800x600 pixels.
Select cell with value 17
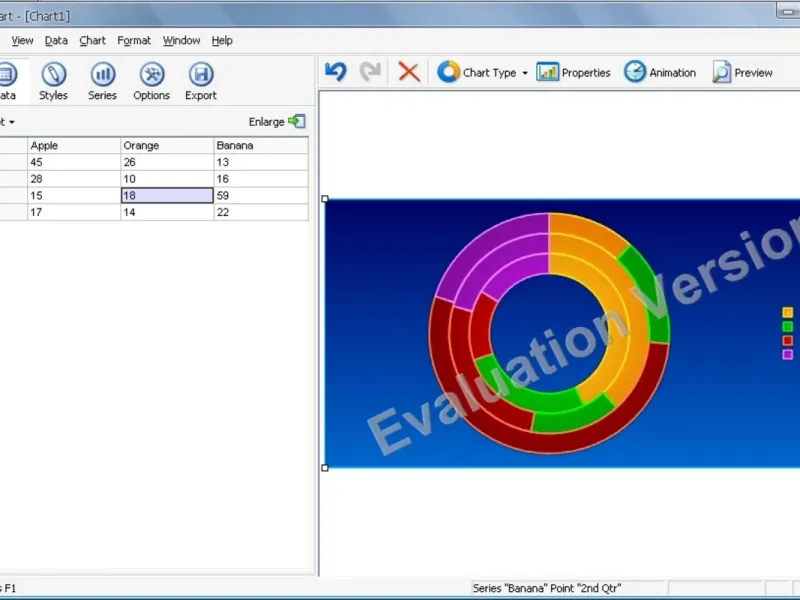[74, 212]
